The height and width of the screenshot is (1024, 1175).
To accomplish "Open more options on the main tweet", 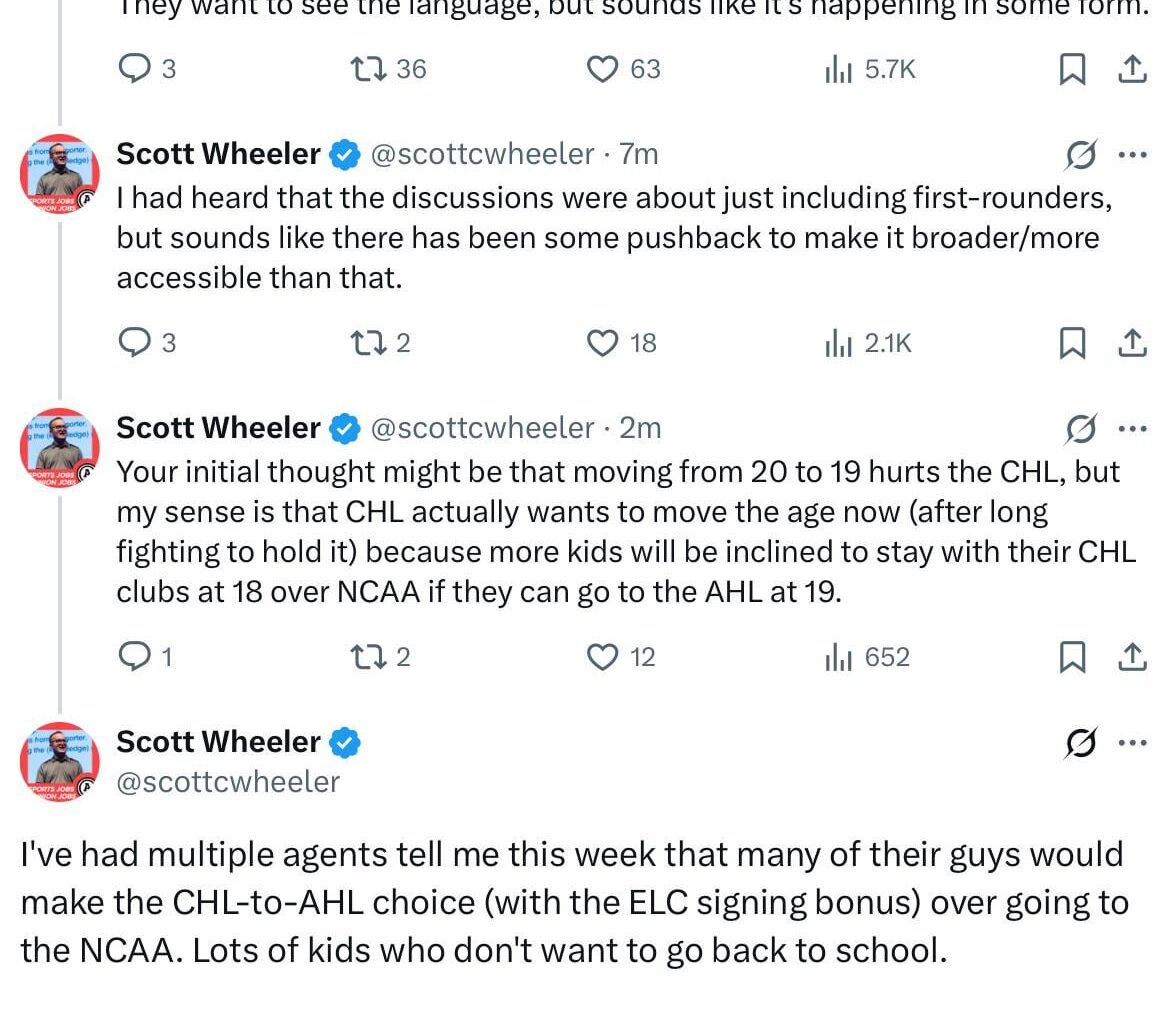I will (x=1132, y=743).
